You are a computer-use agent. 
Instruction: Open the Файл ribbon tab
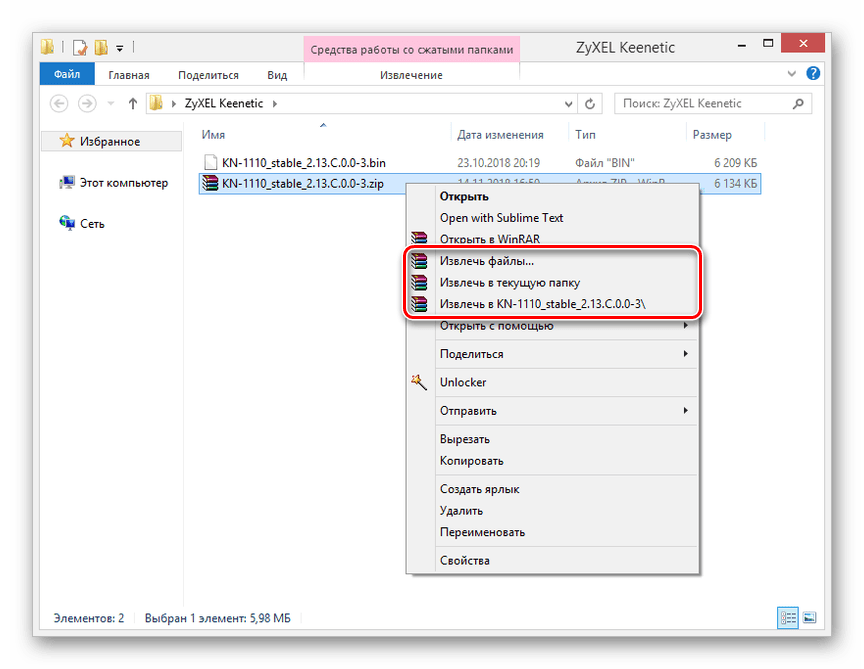(67, 75)
